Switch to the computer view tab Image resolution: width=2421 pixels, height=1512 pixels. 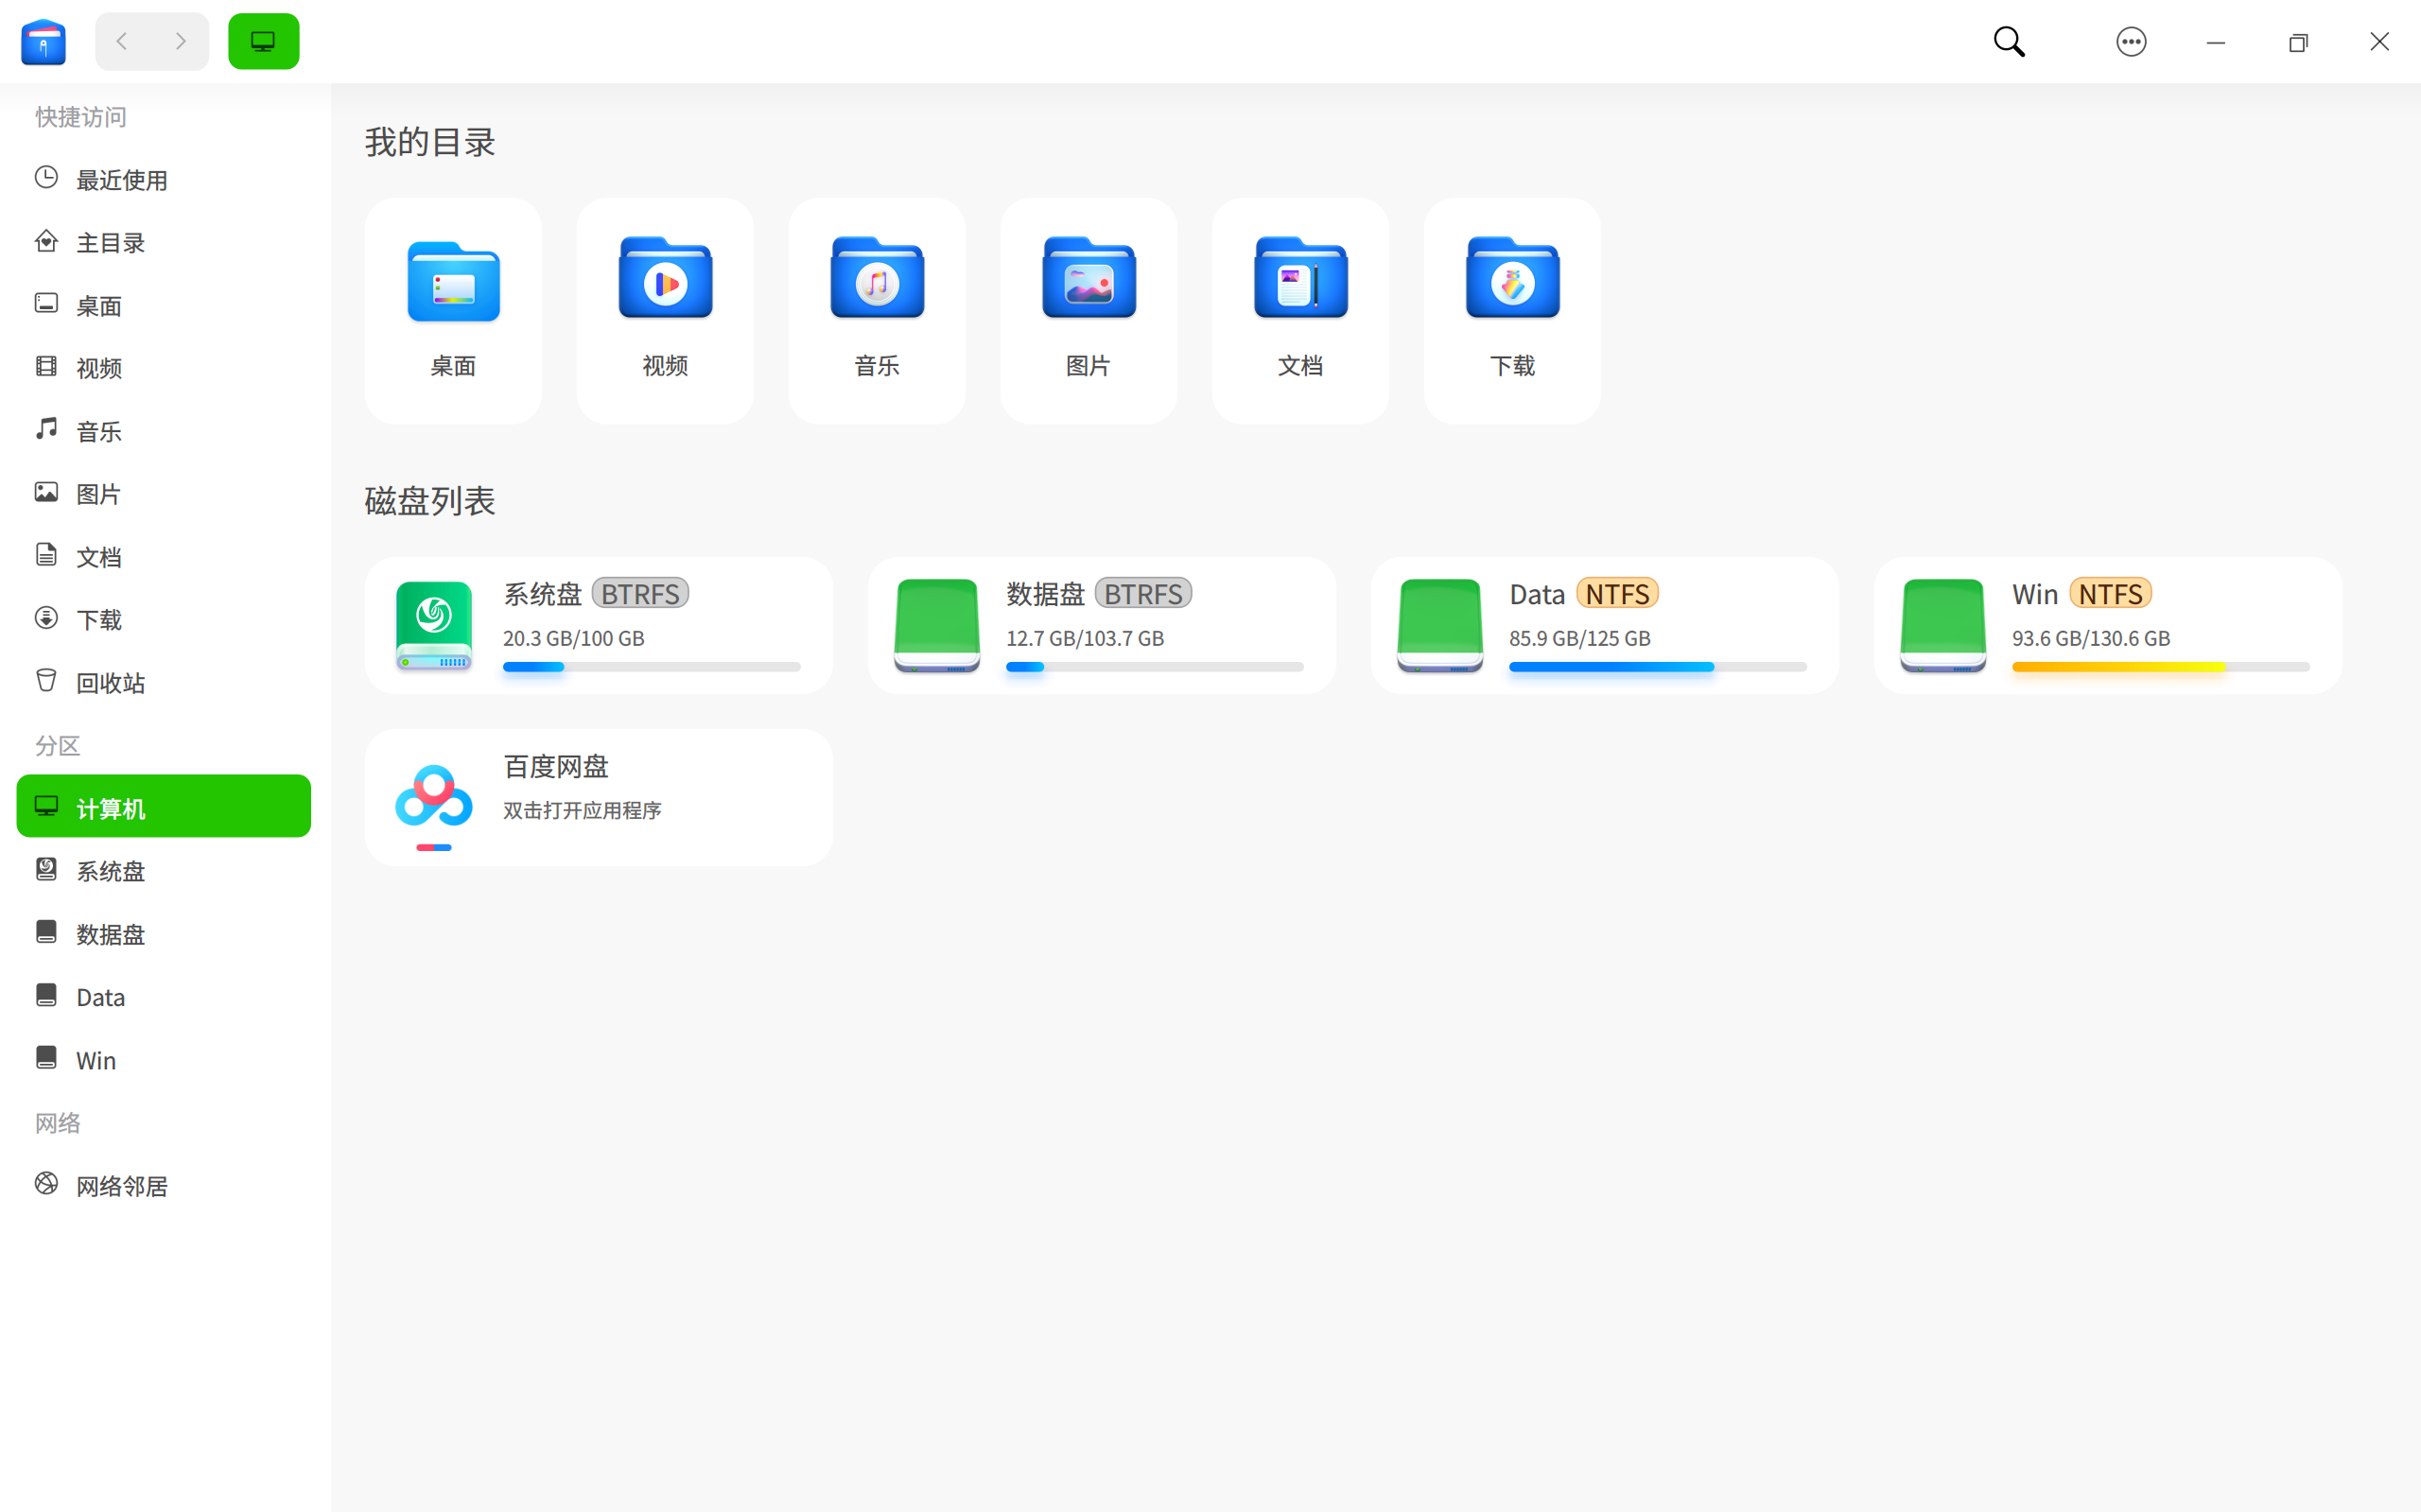pos(263,41)
